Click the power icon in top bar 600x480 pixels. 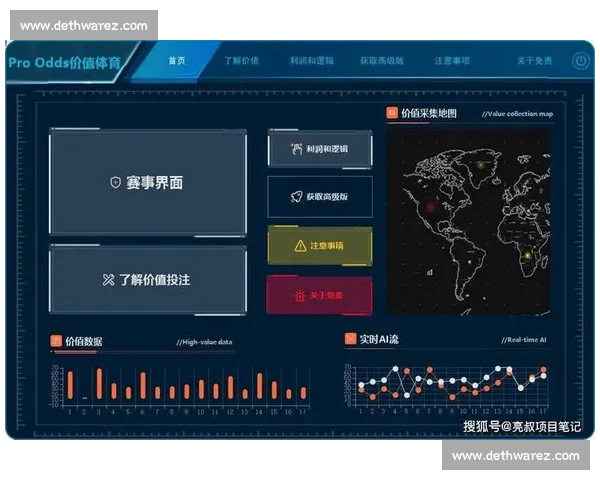pyautogui.click(x=580, y=61)
